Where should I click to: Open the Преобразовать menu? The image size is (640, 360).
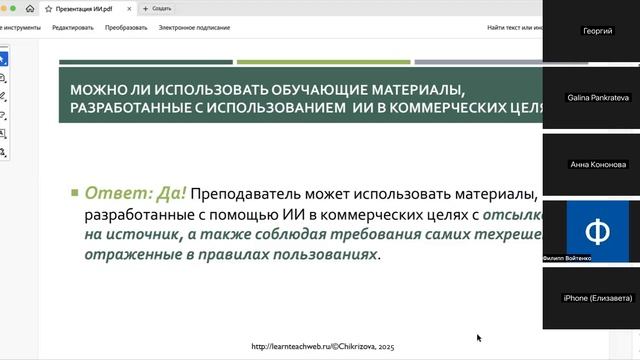(x=126, y=28)
